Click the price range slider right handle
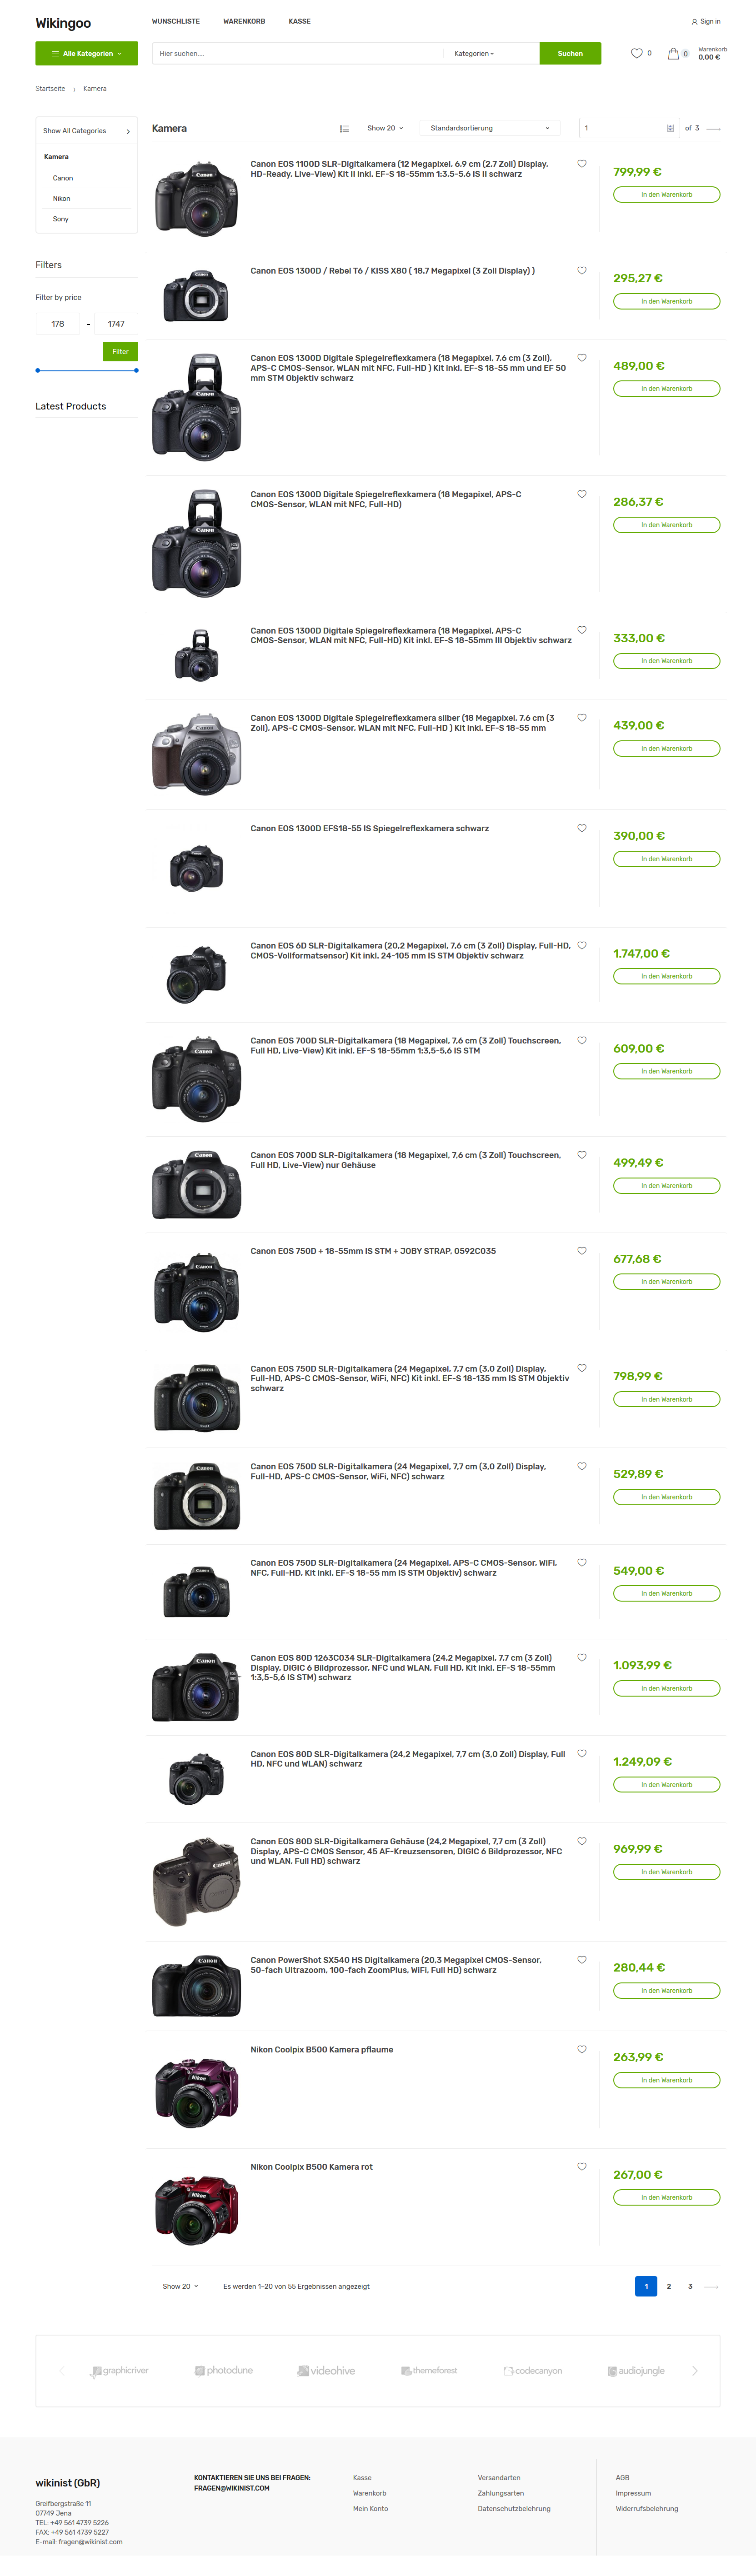This screenshot has width=756, height=2576. (136, 370)
